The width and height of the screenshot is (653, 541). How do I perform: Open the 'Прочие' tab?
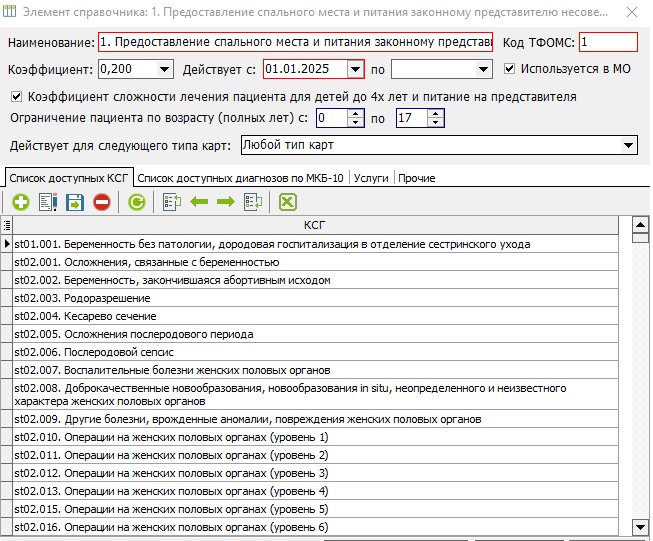[x=417, y=178]
